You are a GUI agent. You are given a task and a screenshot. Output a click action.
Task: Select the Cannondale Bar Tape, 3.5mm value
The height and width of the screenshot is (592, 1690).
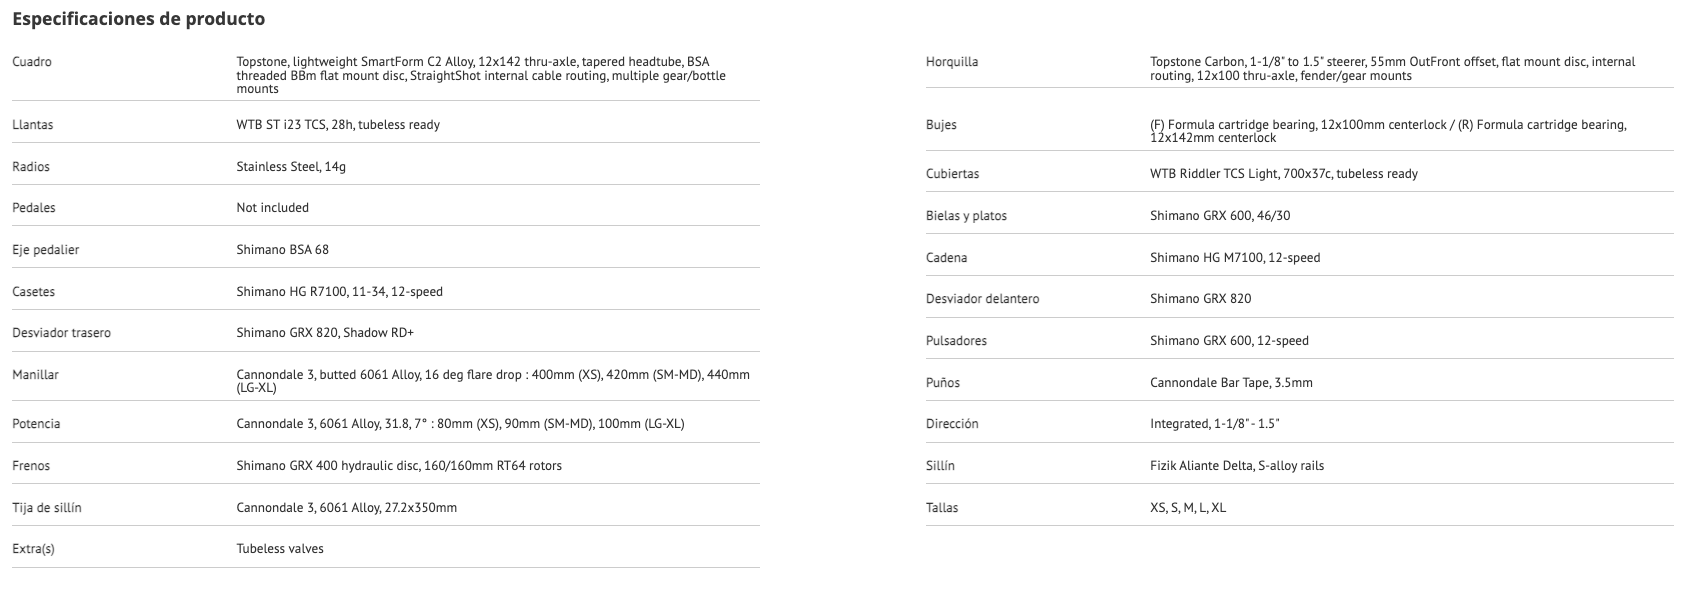1231,383
